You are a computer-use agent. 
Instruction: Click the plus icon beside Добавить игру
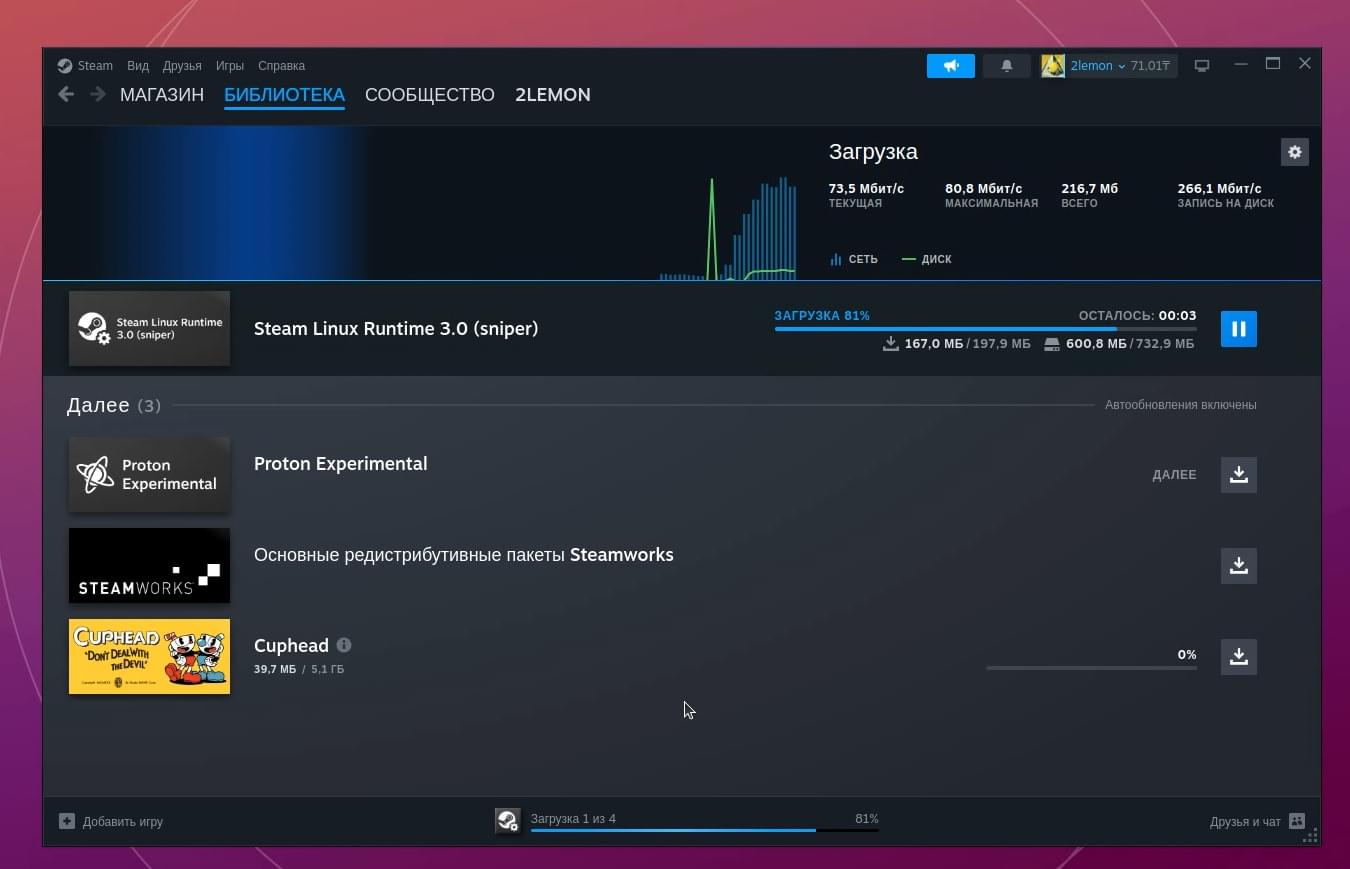click(67, 821)
